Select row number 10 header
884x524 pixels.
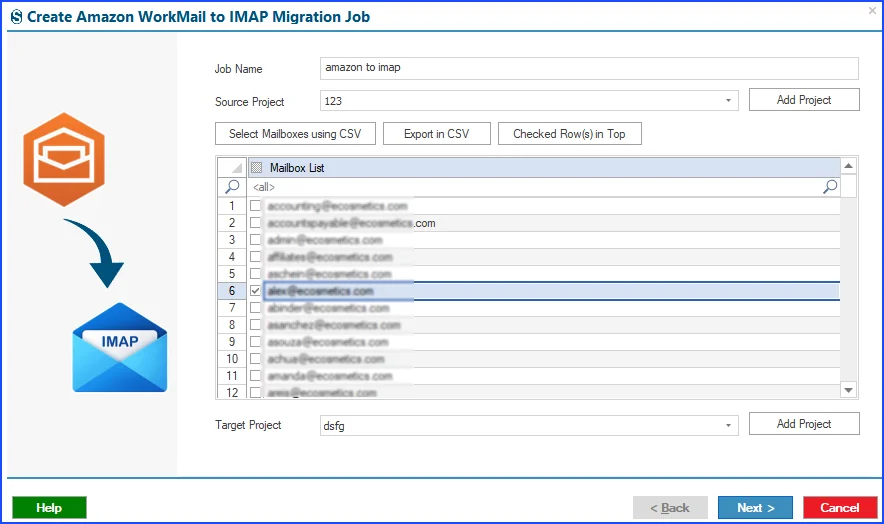click(x=232, y=359)
